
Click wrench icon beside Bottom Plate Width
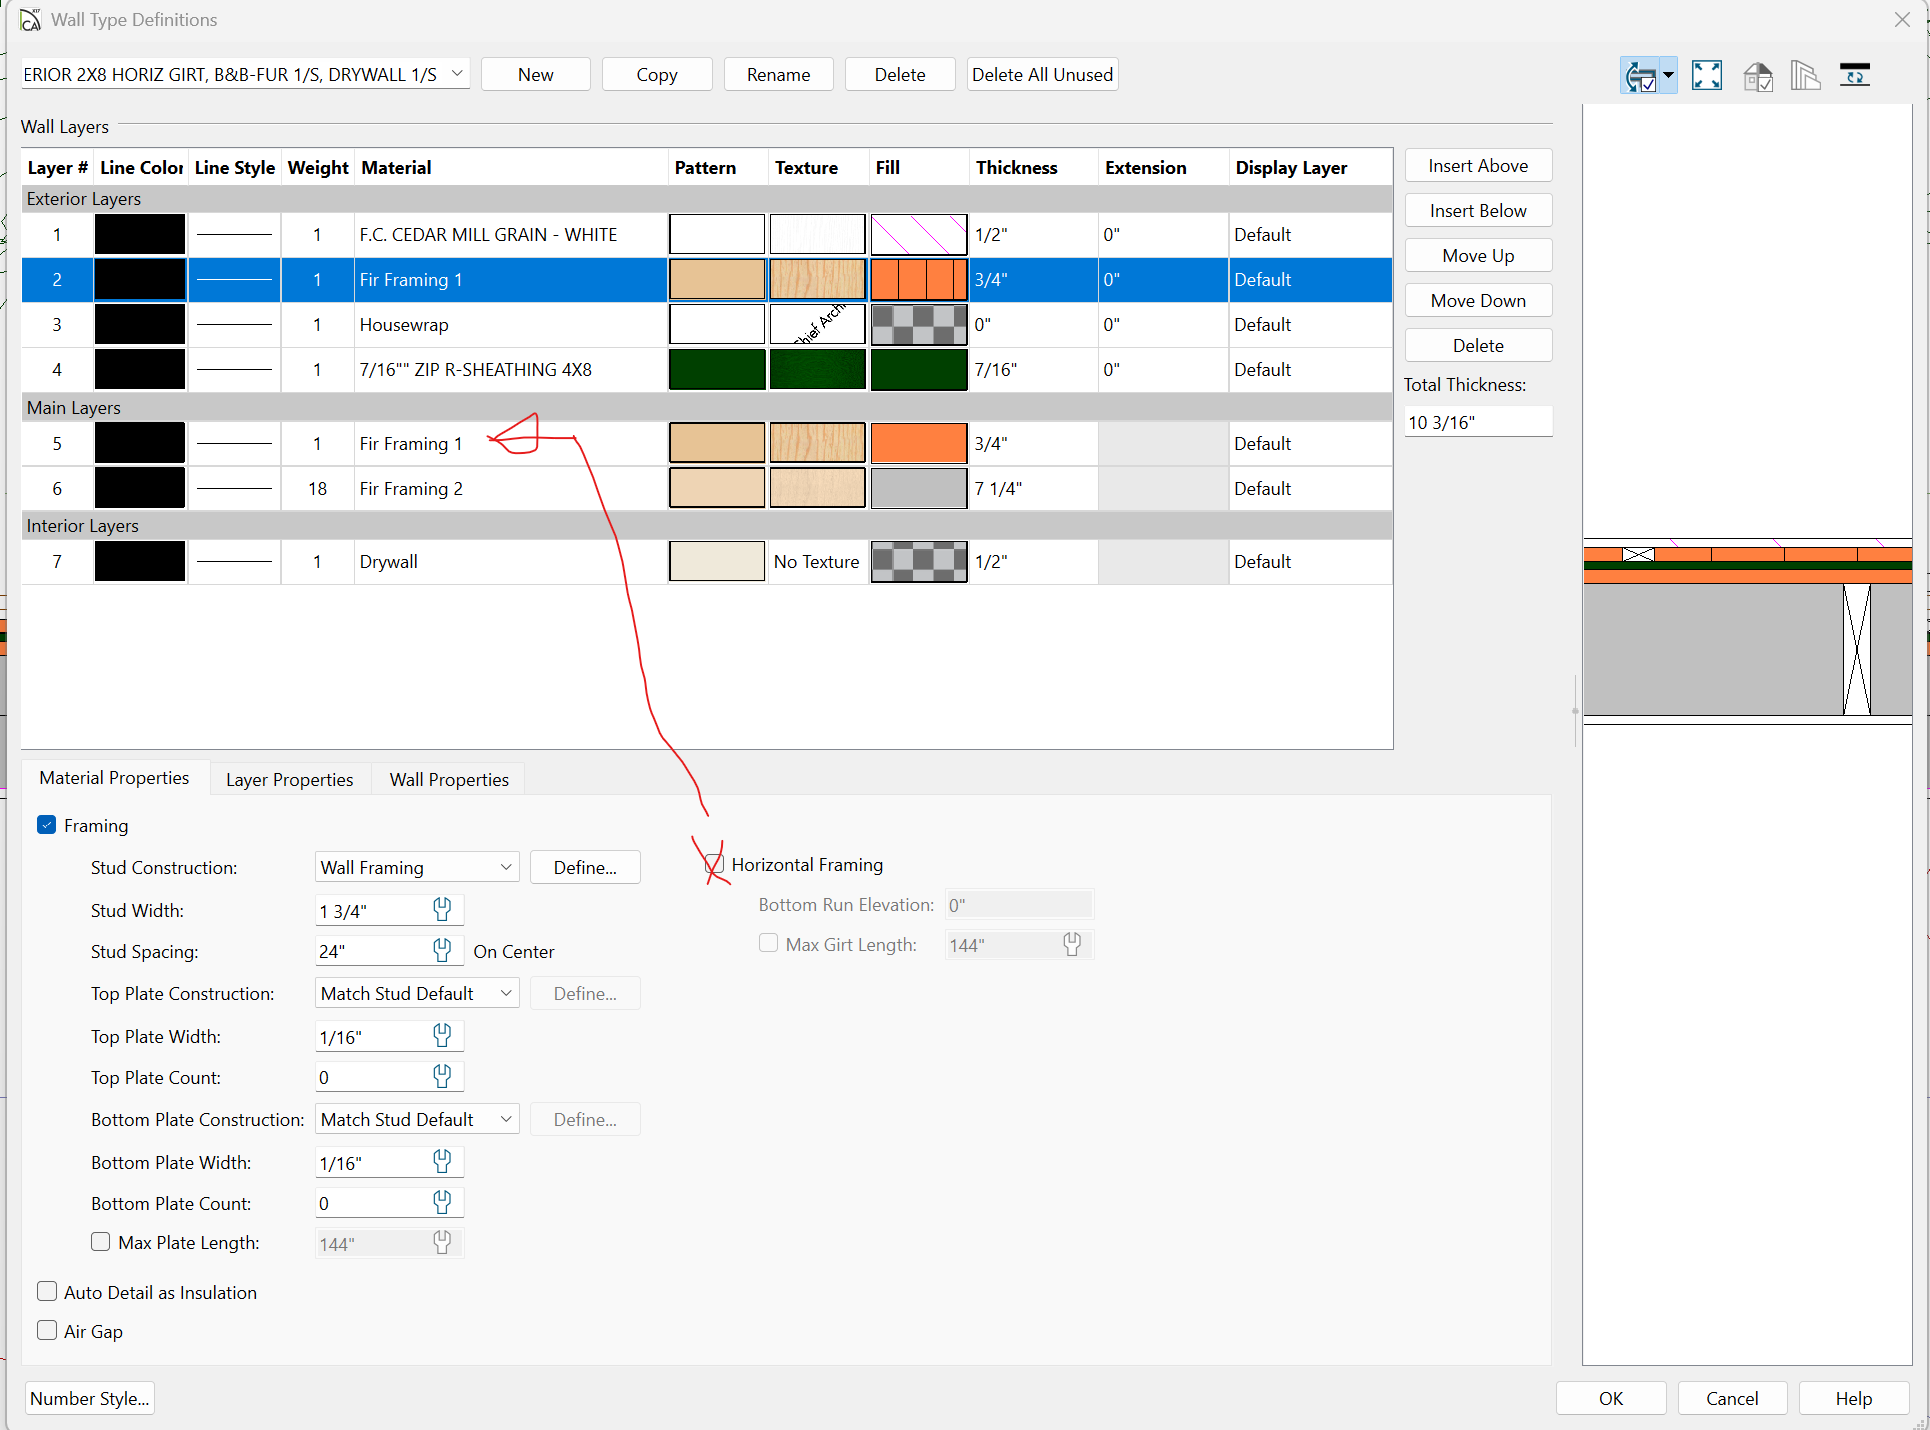pos(442,1161)
